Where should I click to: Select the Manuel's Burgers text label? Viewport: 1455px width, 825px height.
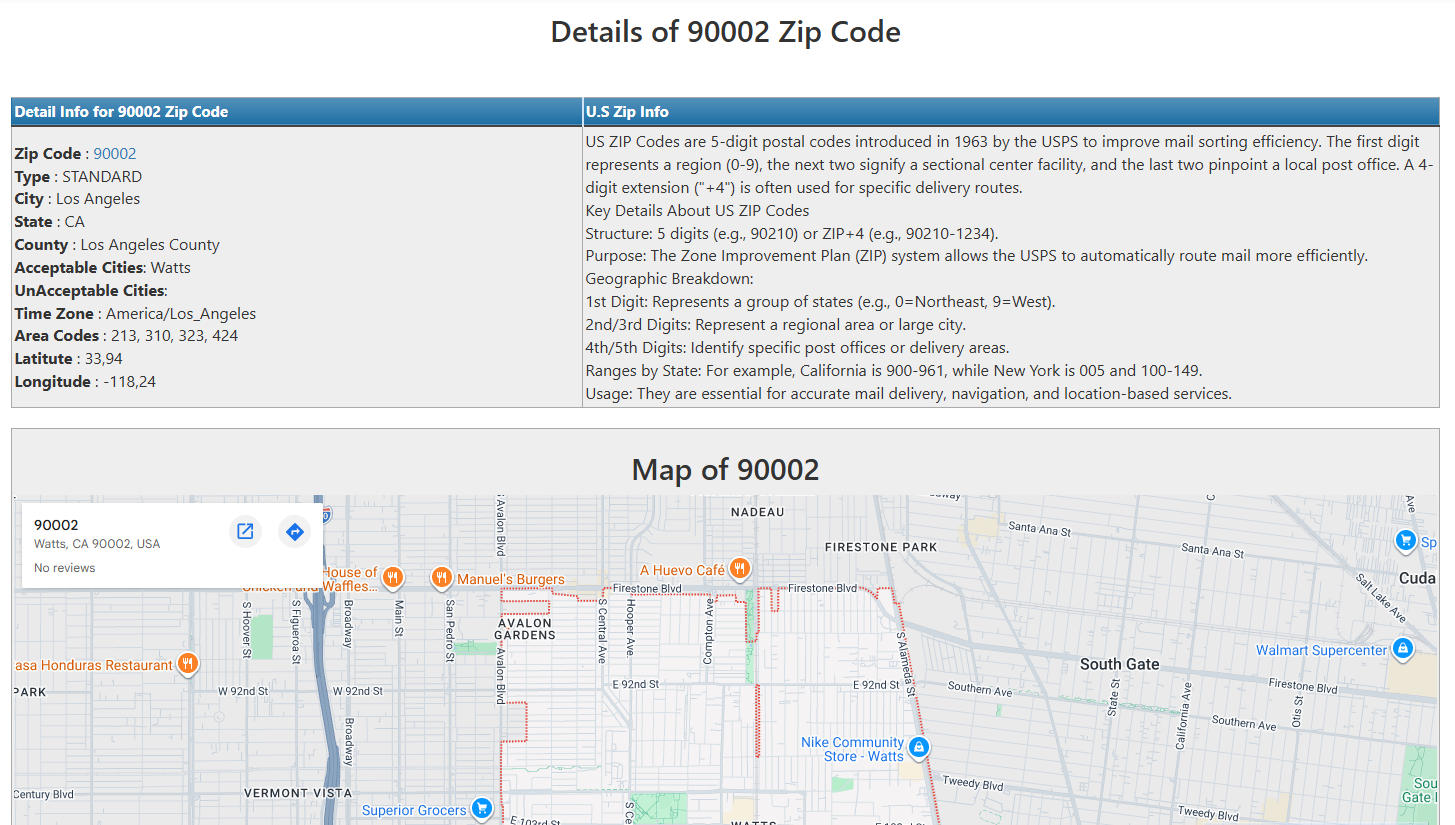510,578
